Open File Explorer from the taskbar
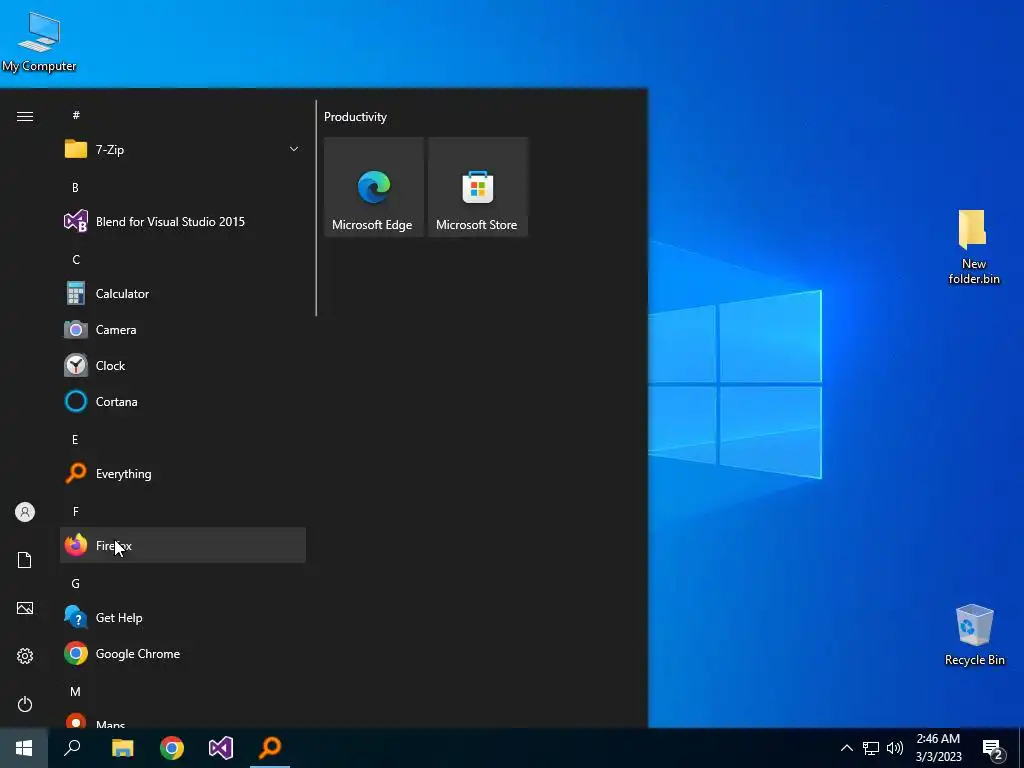Image resolution: width=1024 pixels, height=768 pixels. pos(122,748)
